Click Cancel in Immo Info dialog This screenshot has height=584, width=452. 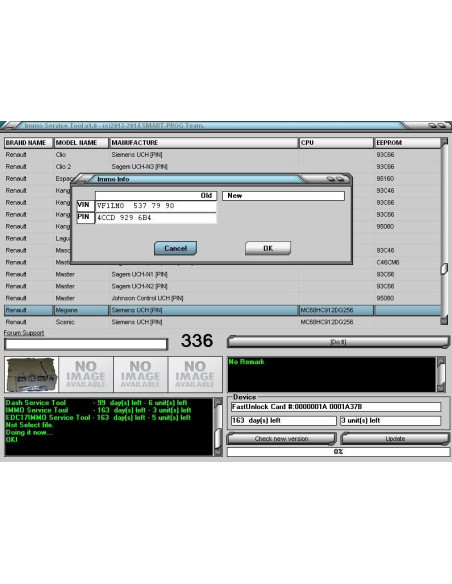[x=175, y=248]
